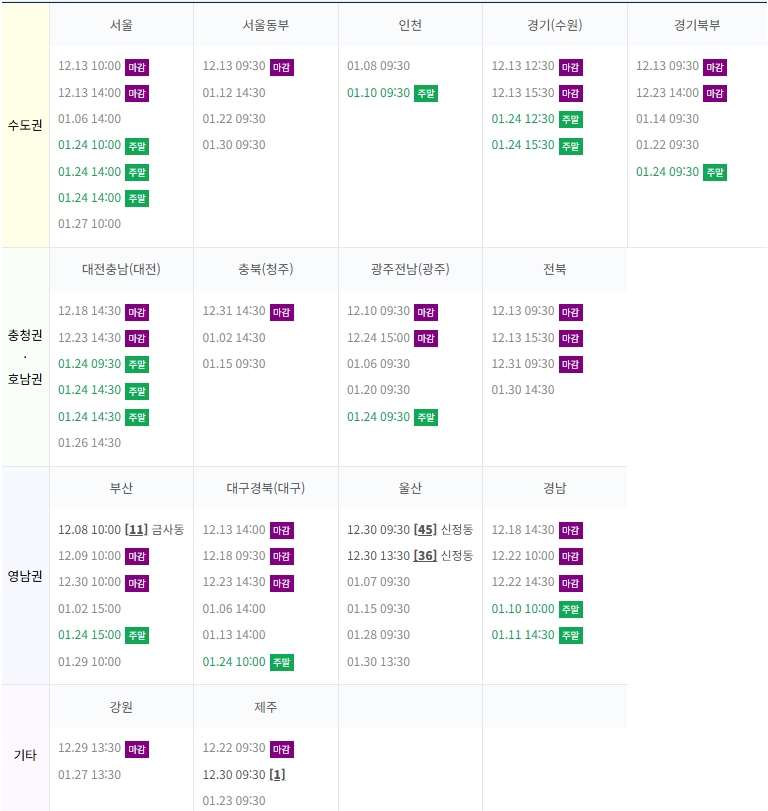Click the 영남권 region row label
Viewport: 768px width, 811px height.
[25, 576]
